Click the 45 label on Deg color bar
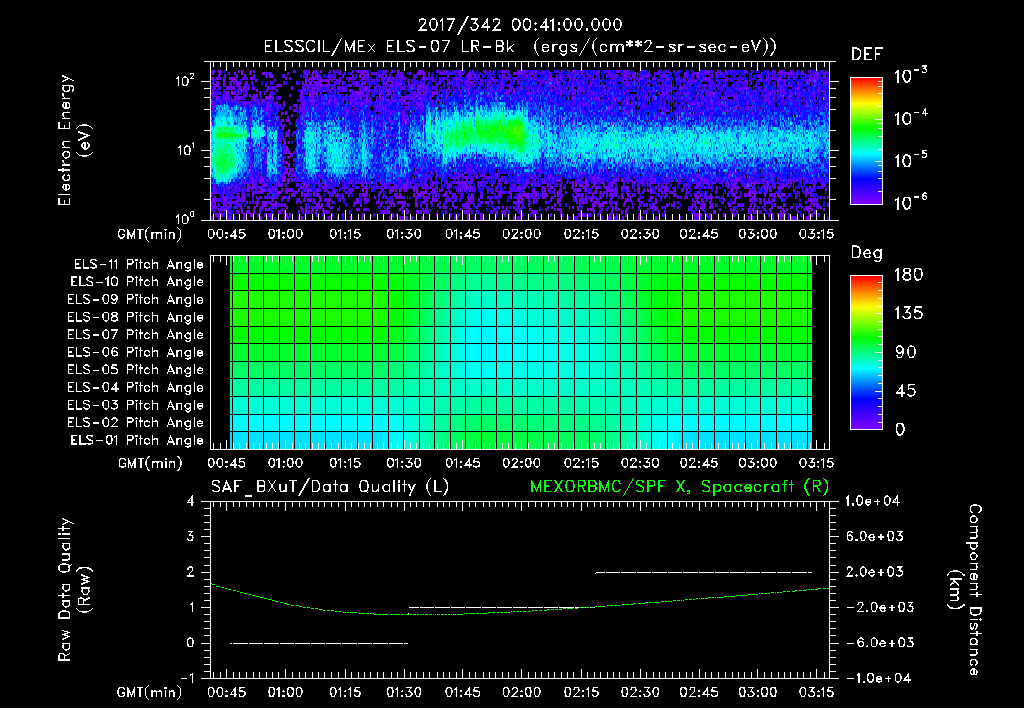This screenshot has width=1024, height=708. coord(905,391)
